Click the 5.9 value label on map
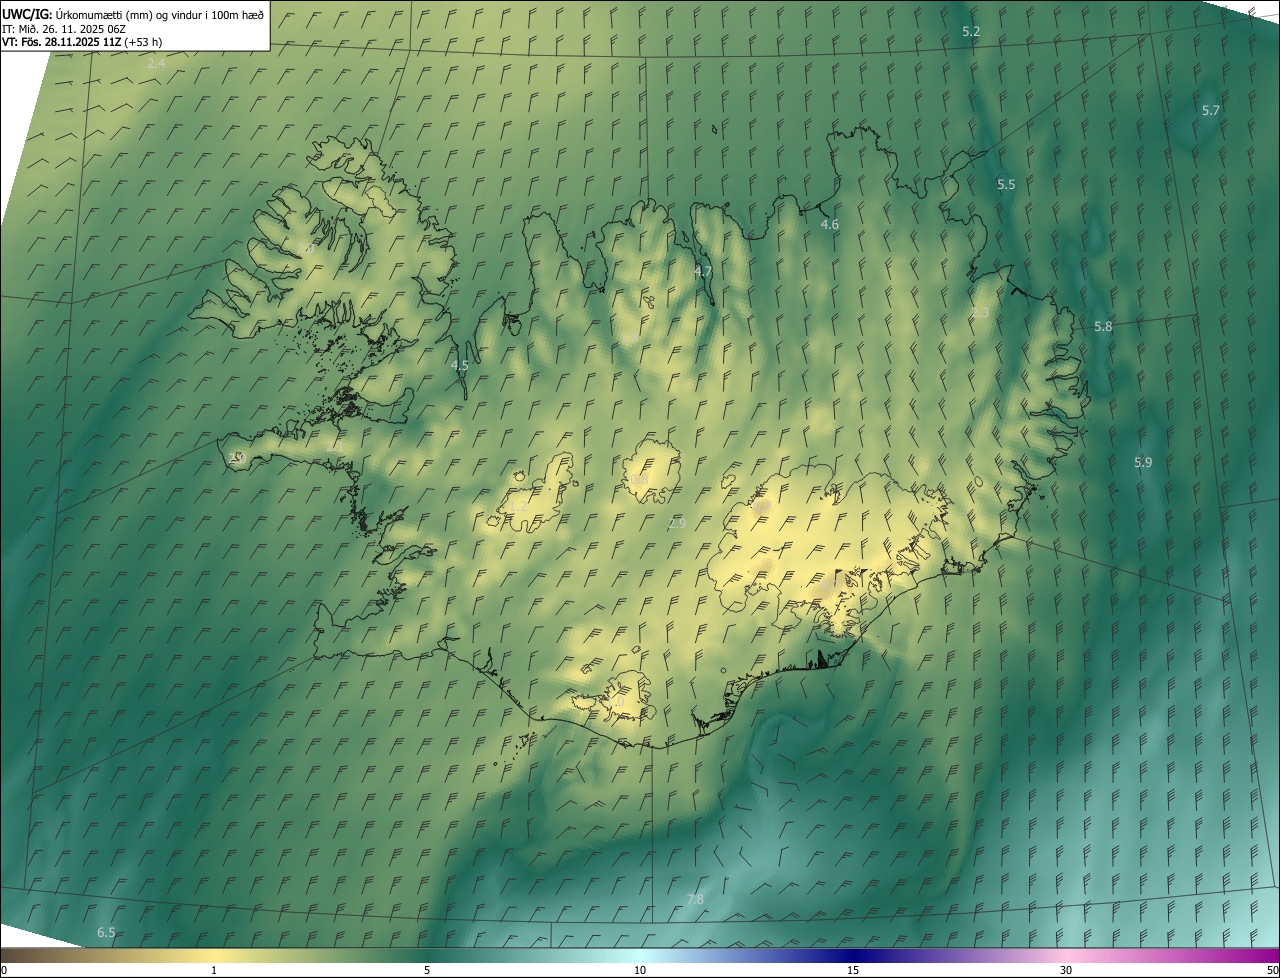The width and height of the screenshot is (1280, 978). tap(1143, 463)
